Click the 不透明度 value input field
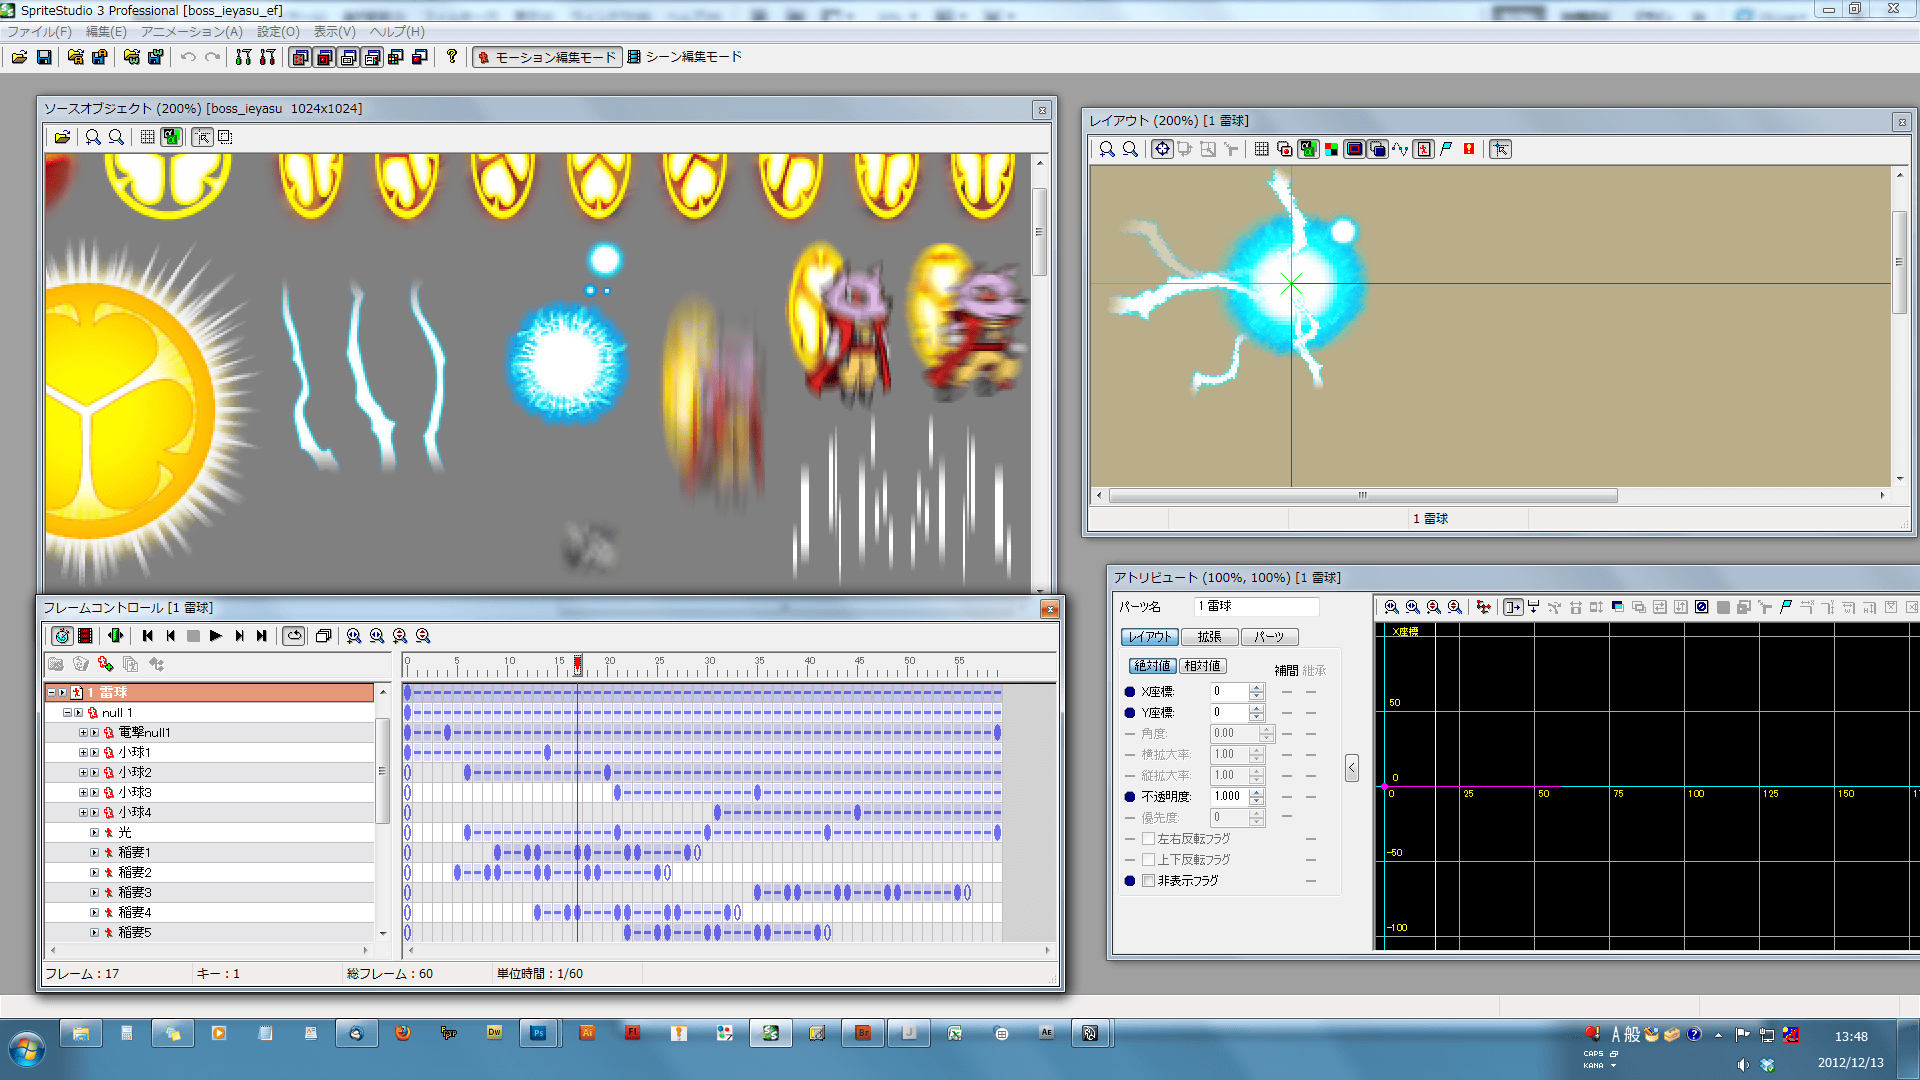This screenshot has height=1080, width=1920. point(1229,797)
